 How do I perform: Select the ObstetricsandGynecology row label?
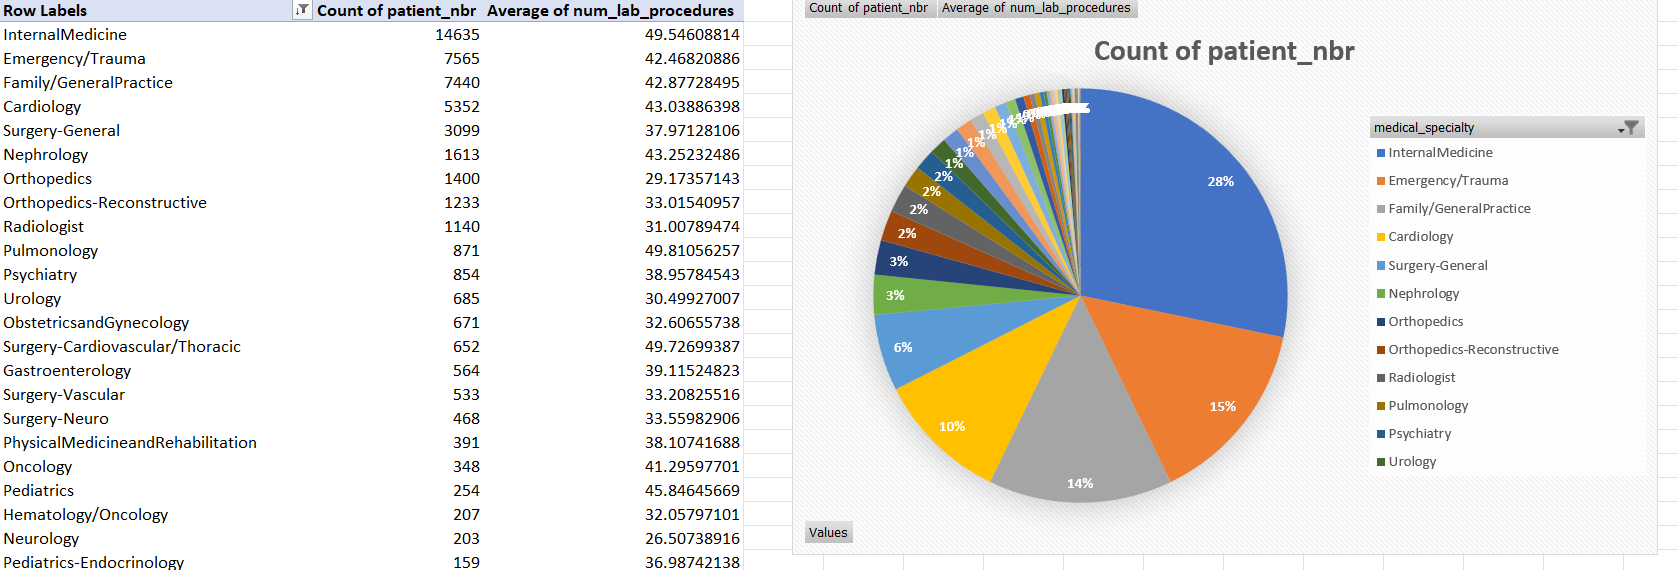pos(96,322)
